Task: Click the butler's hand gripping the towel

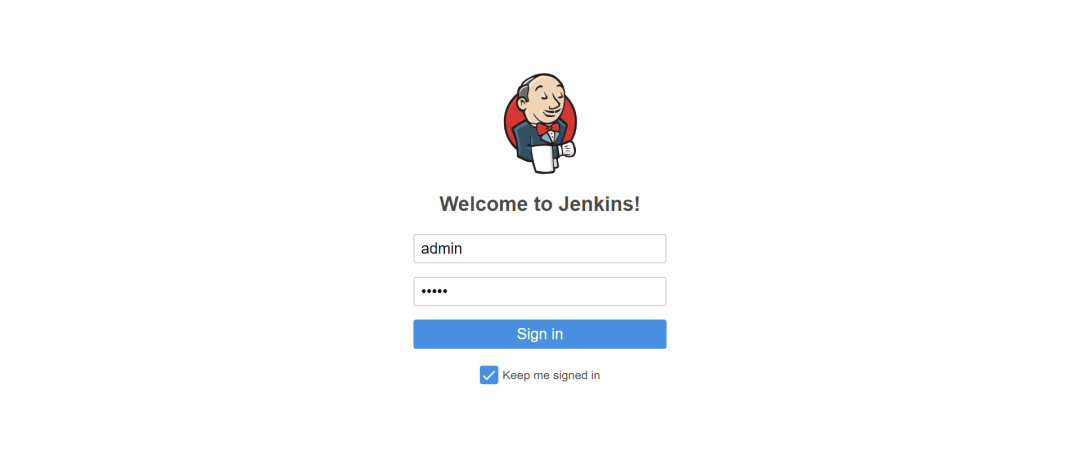Action: [566, 149]
